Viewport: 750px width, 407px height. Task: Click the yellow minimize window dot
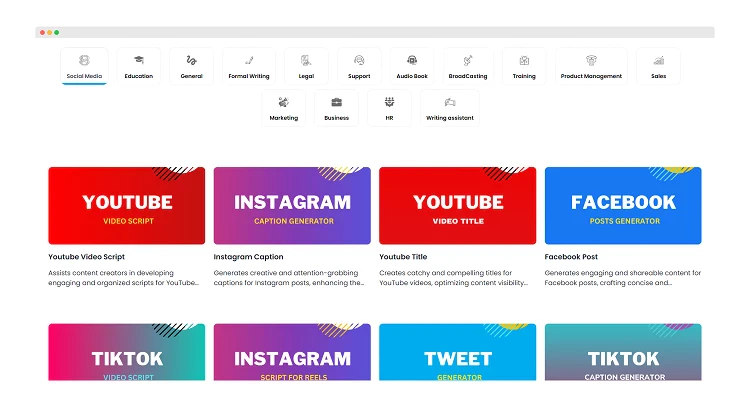point(49,33)
